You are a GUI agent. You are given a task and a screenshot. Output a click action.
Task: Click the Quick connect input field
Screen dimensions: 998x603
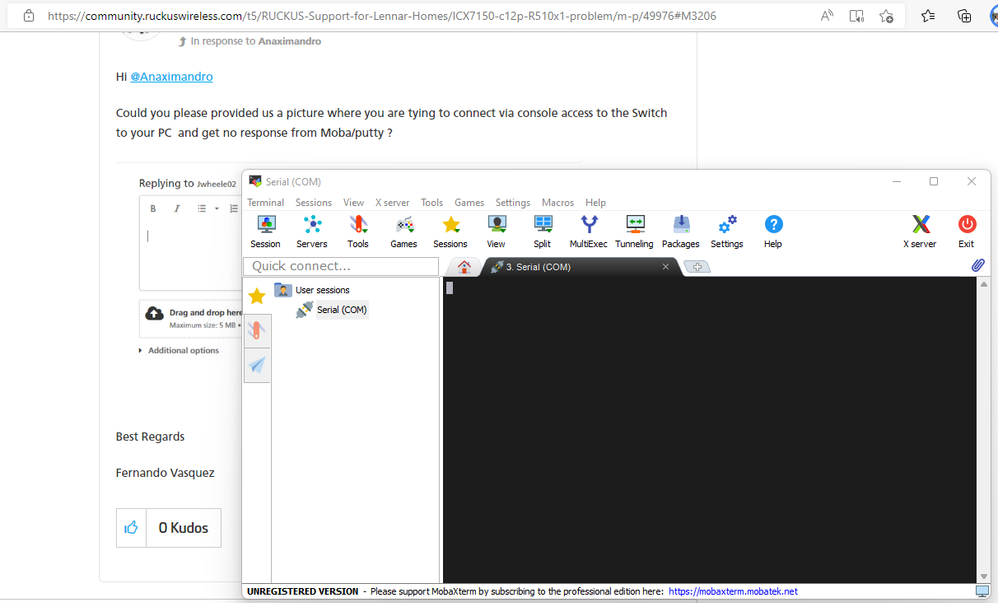[341, 266]
